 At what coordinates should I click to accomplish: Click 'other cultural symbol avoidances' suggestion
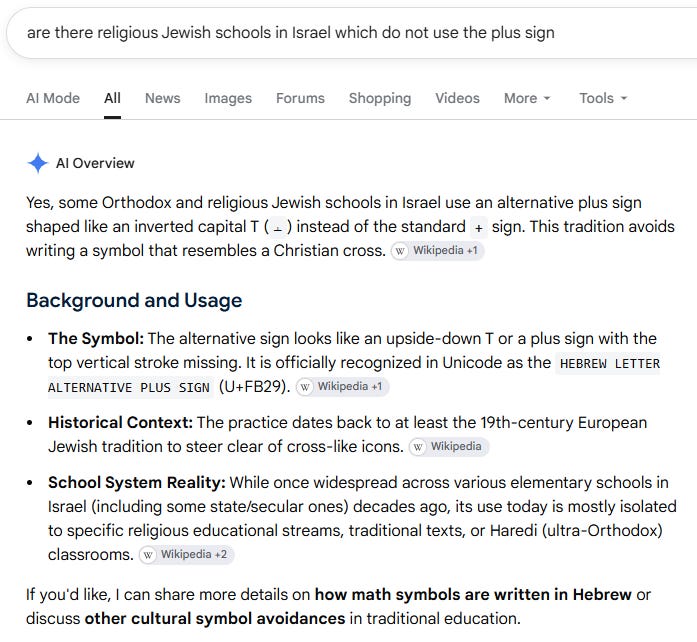coord(215,619)
